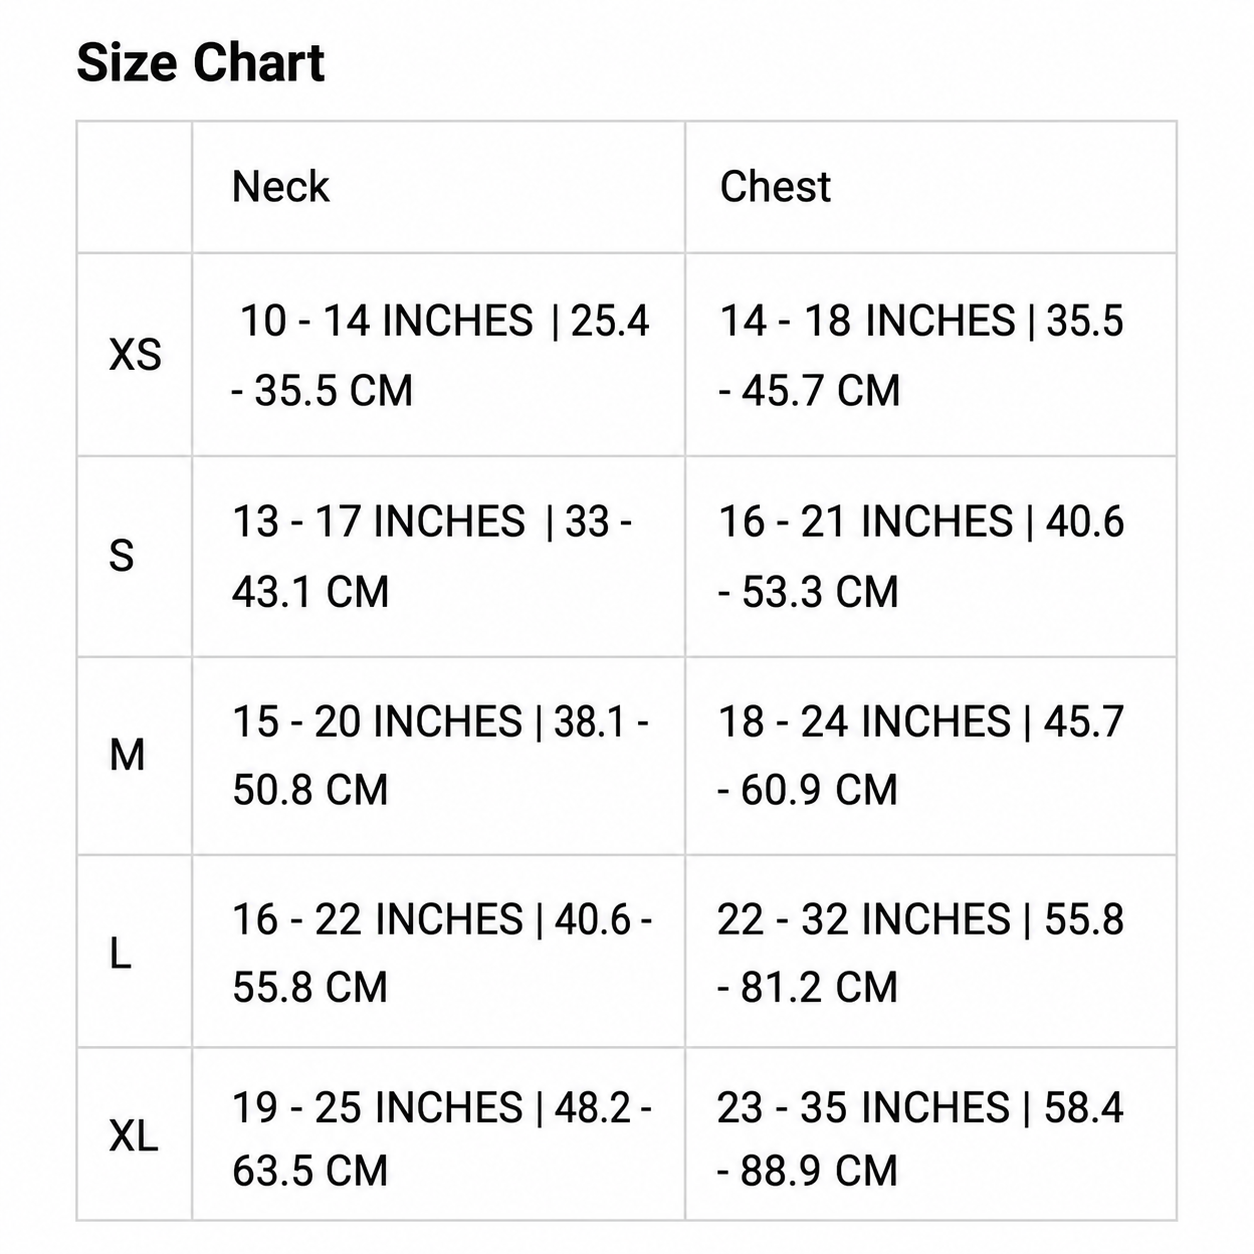Click the Size Chart heading
The image size is (1254, 1254).
[200, 63]
